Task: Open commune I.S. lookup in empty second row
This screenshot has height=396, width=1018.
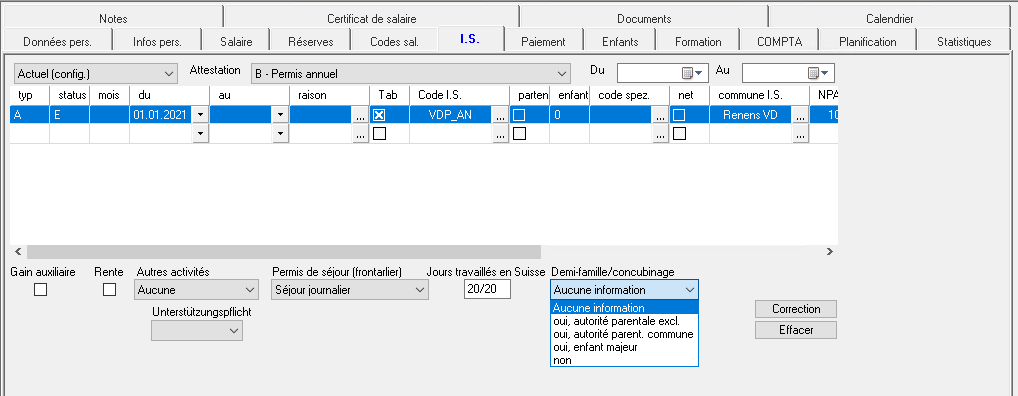Action: click(x=800, y=134)
